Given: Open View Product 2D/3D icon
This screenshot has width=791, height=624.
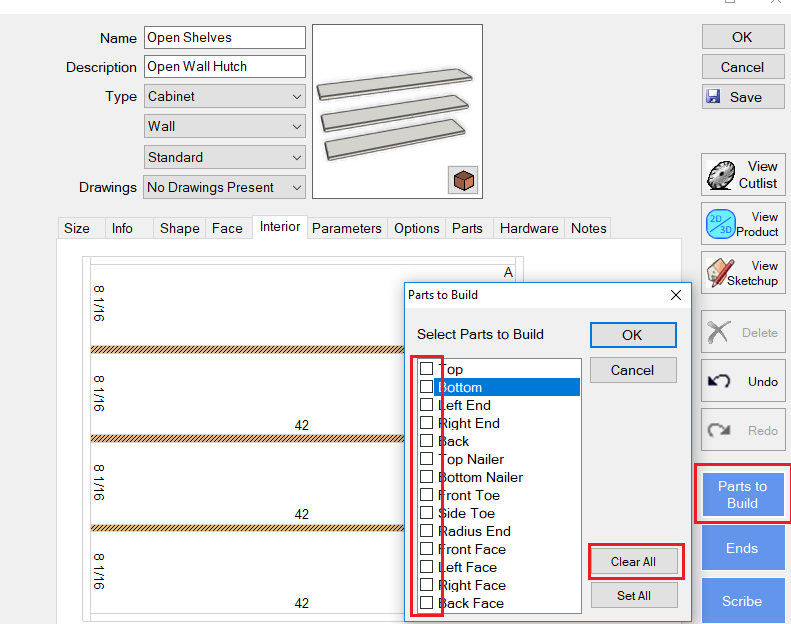Looking at the screenshot, I should click(x=721, y=223).
